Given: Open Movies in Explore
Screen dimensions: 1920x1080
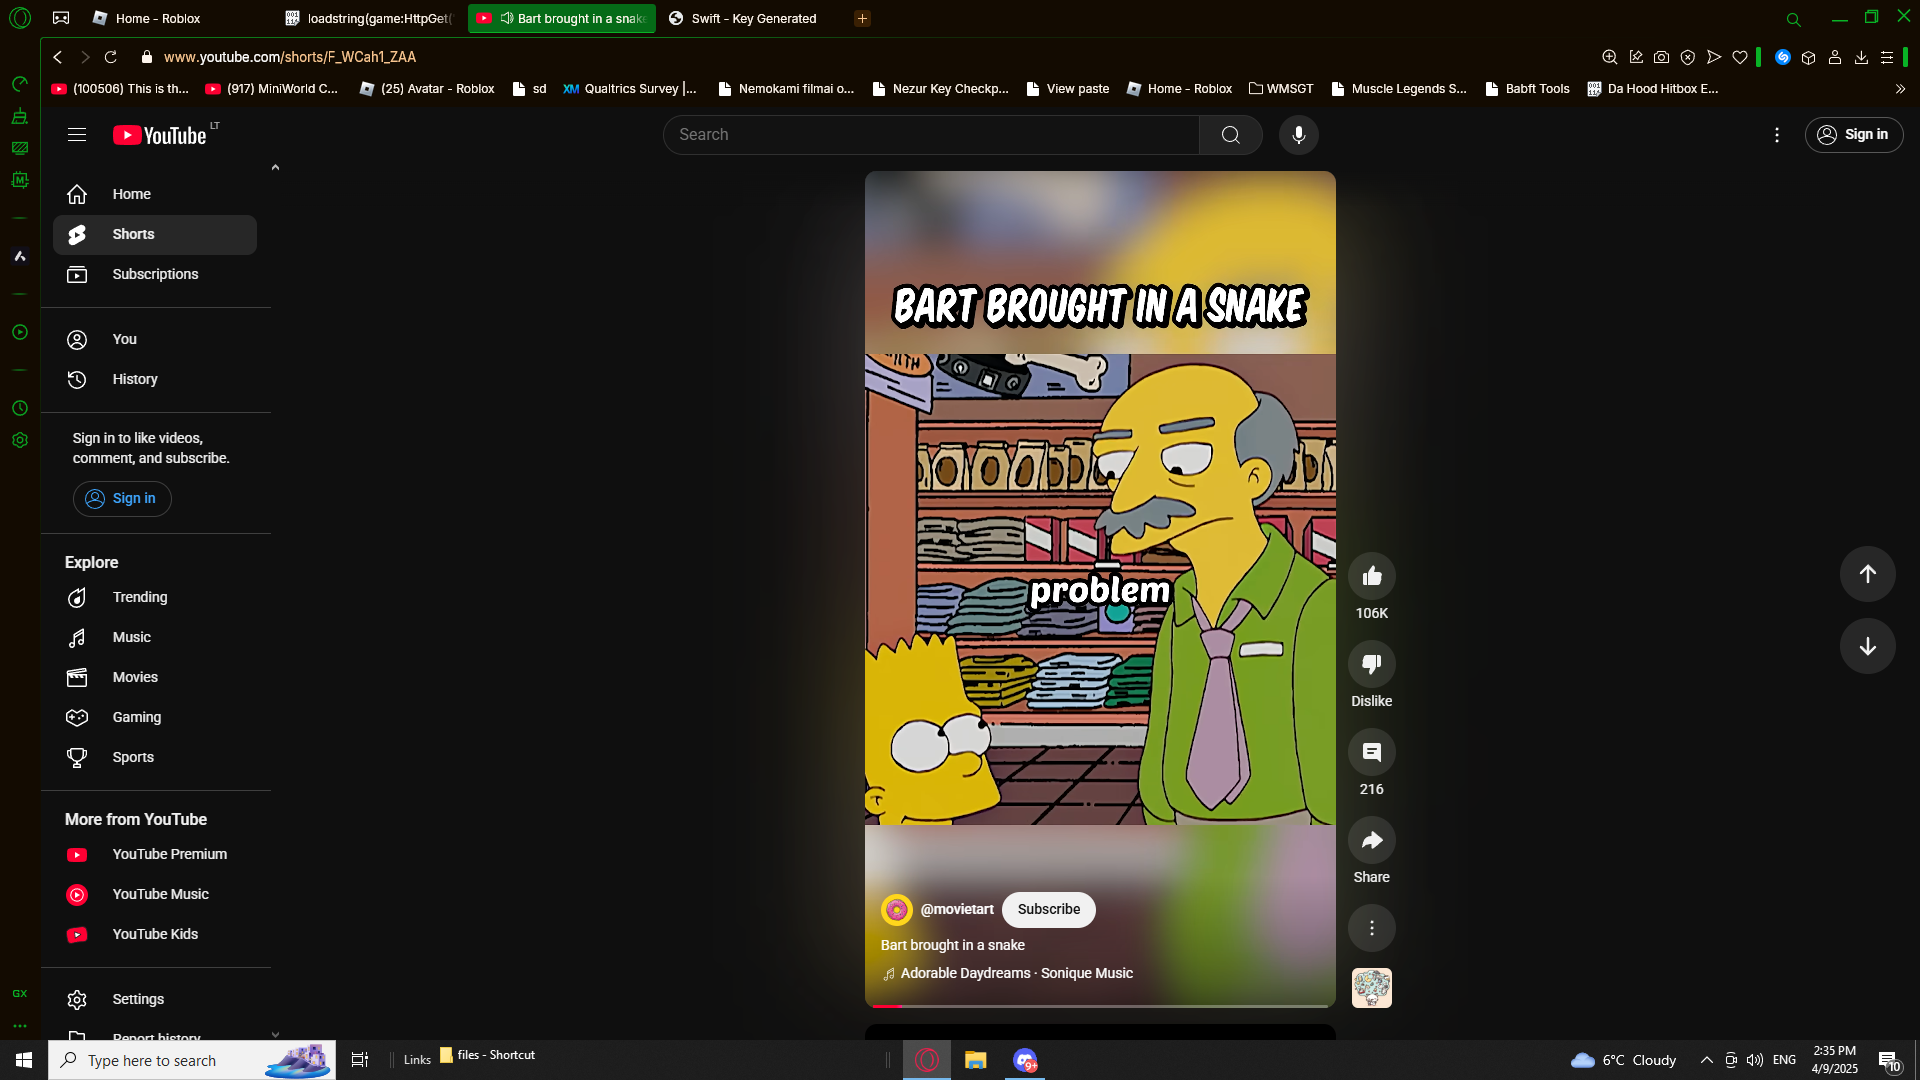Looking at the screenshot, I should point(155,677).
